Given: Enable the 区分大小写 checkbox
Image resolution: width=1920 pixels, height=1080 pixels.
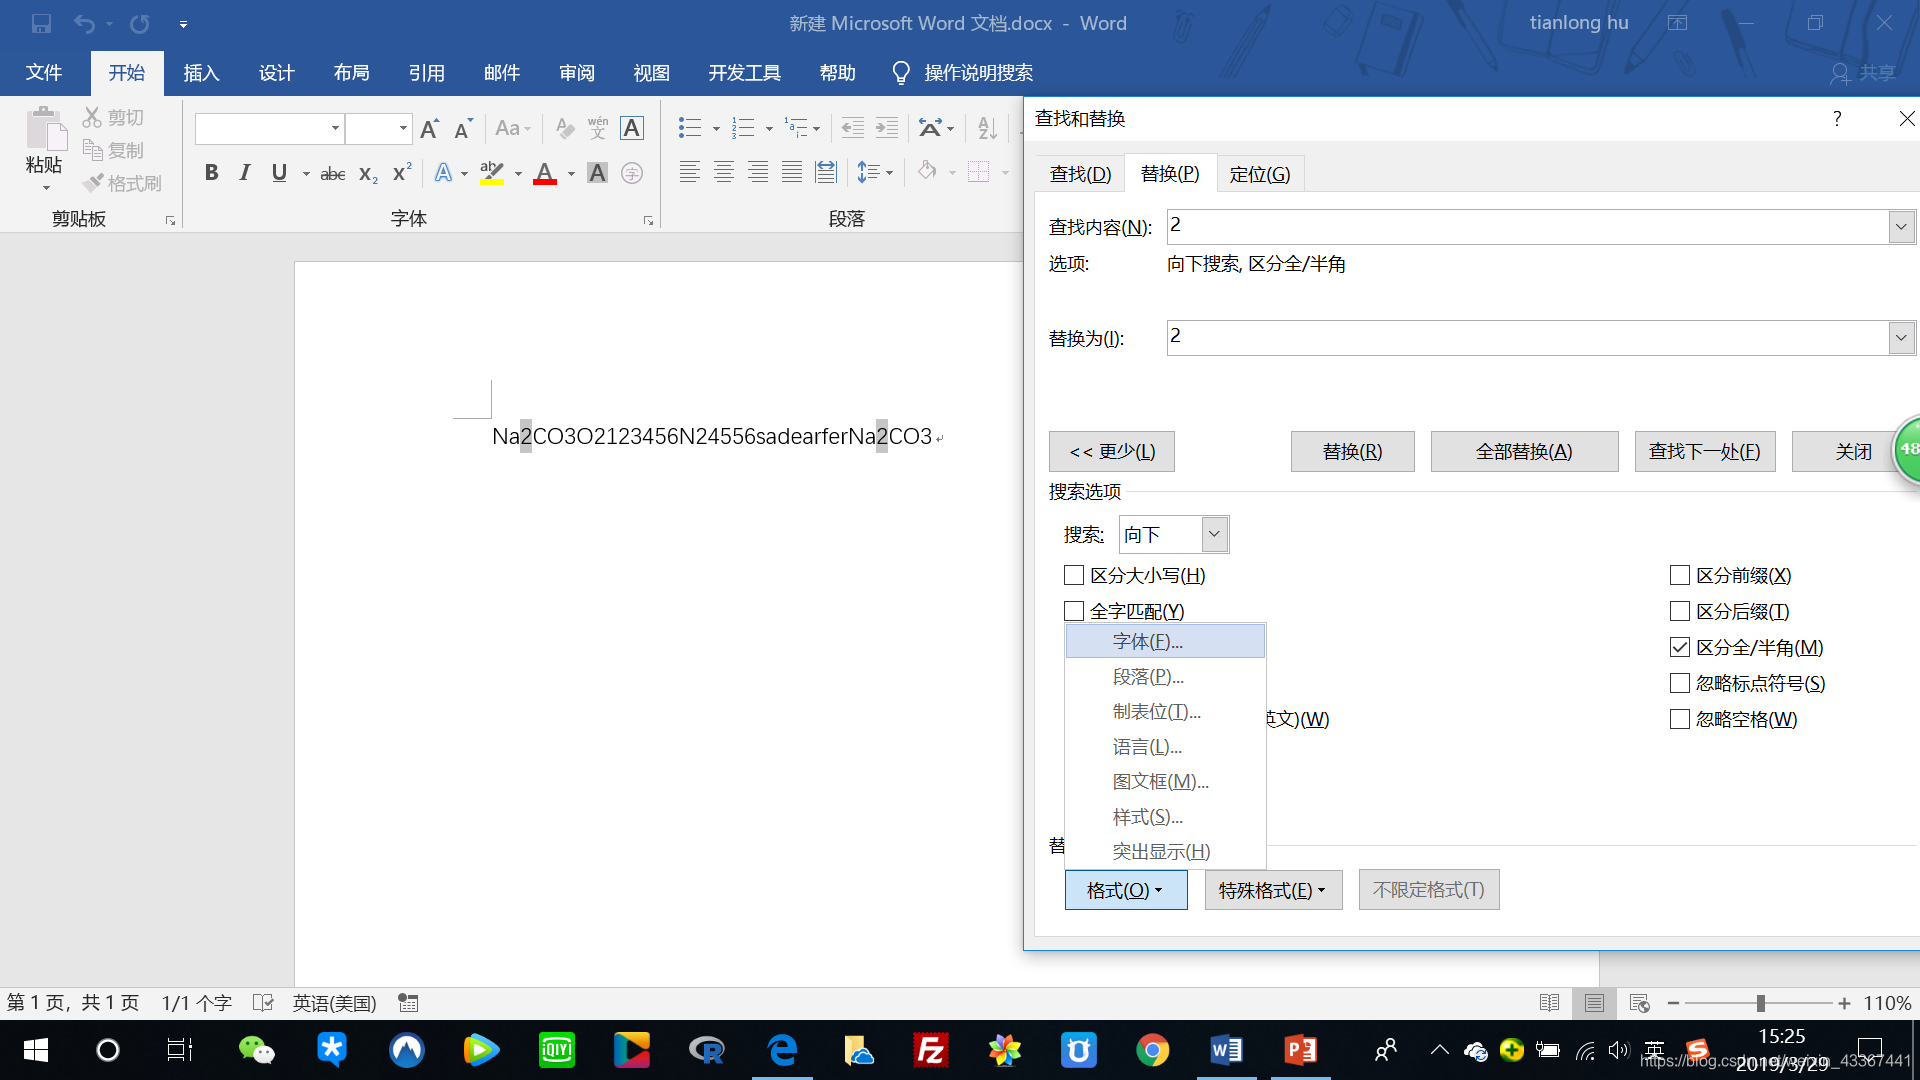Looking at the screenshot, I should tap(1074, 575).
